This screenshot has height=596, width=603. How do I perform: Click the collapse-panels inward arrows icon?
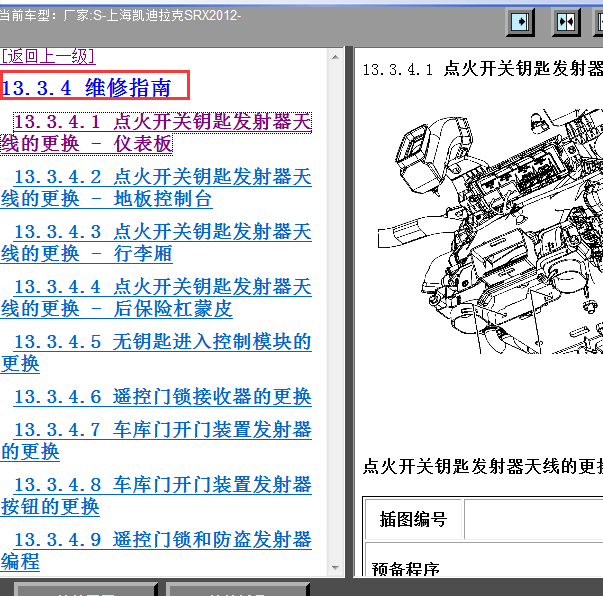pos(566,22)
